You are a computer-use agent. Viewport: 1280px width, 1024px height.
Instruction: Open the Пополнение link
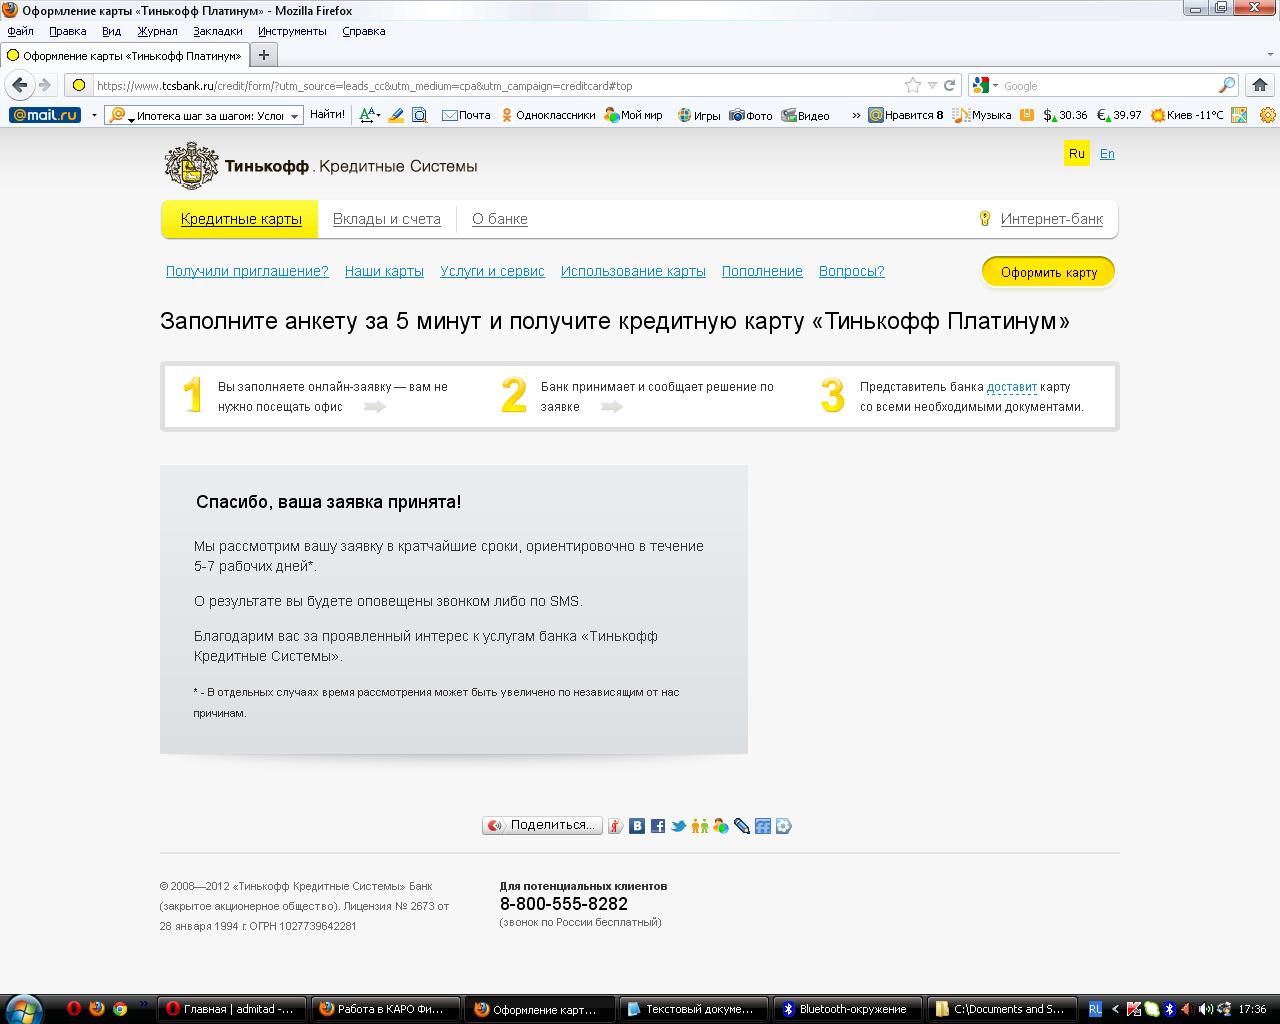(x=762, y=271)
